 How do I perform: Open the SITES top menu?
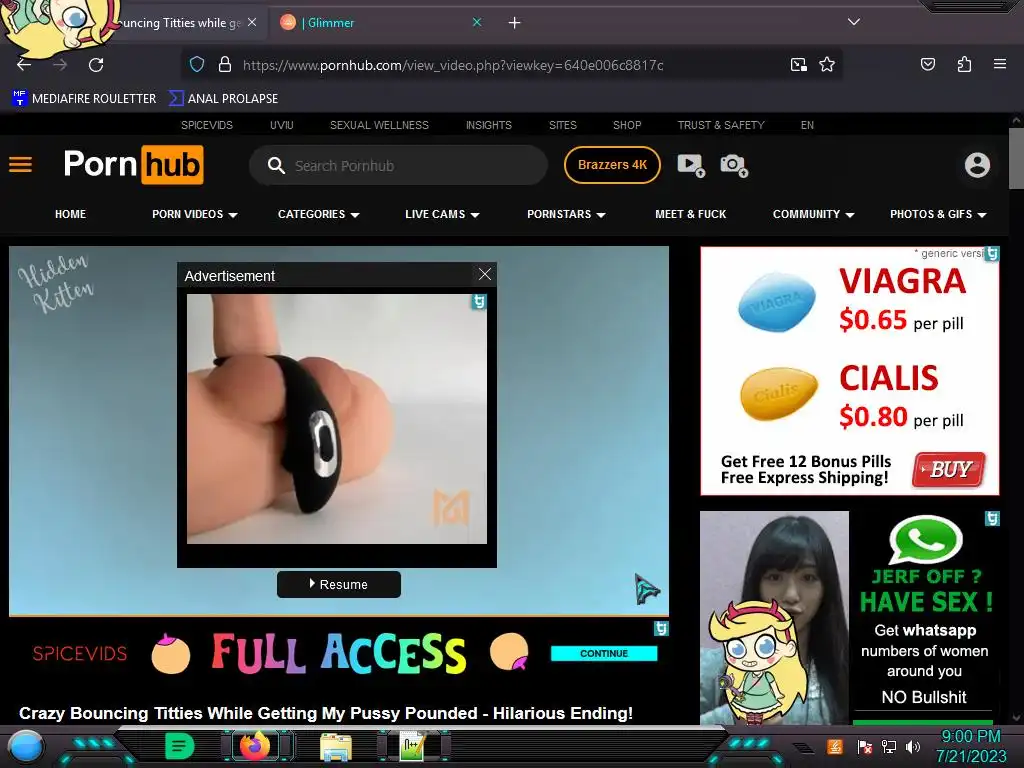pos(563,125)
